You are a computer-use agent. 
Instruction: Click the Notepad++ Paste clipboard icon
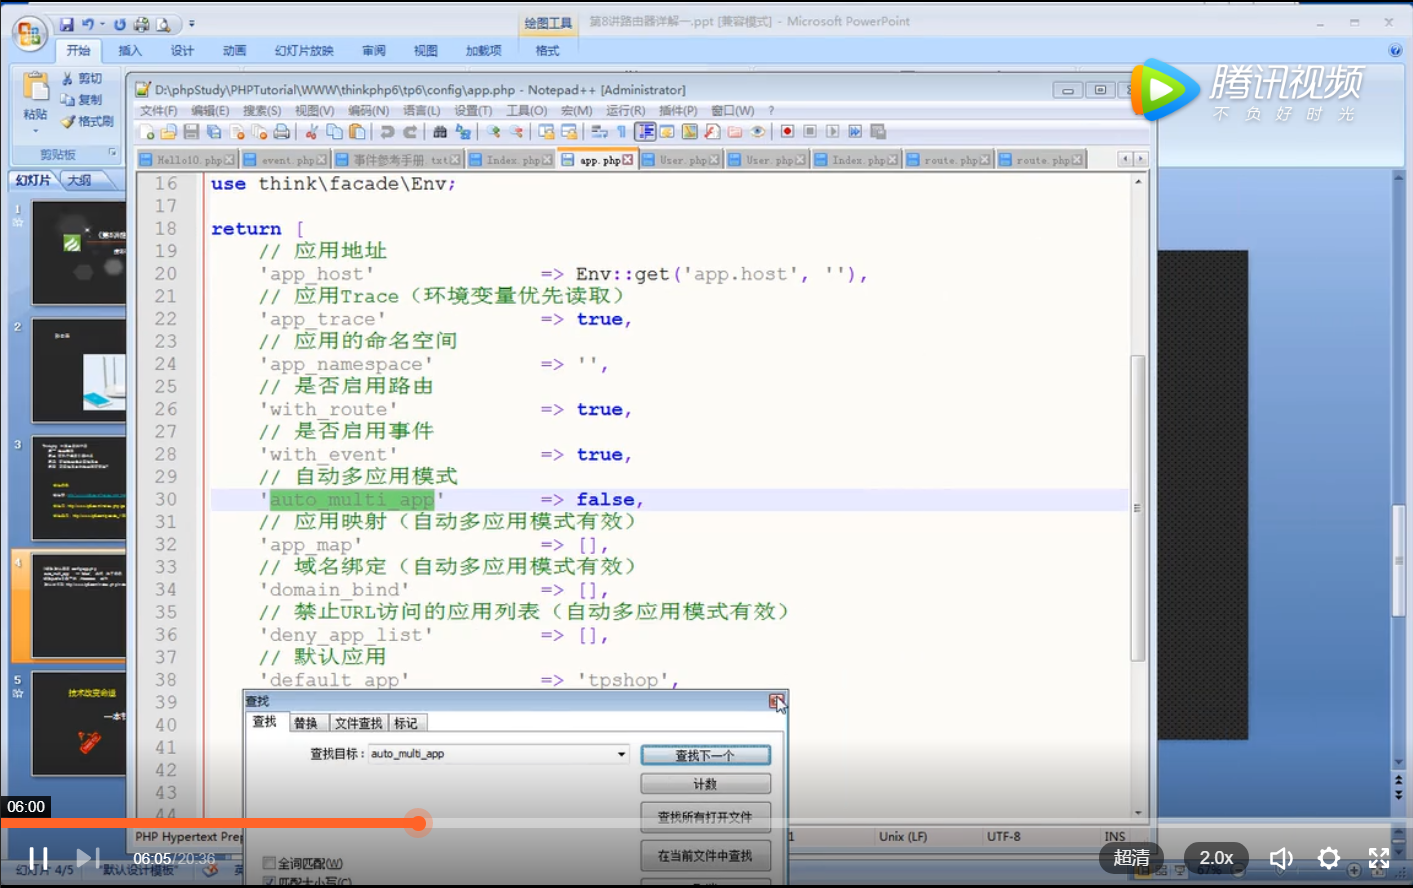[x=357, y=132]
